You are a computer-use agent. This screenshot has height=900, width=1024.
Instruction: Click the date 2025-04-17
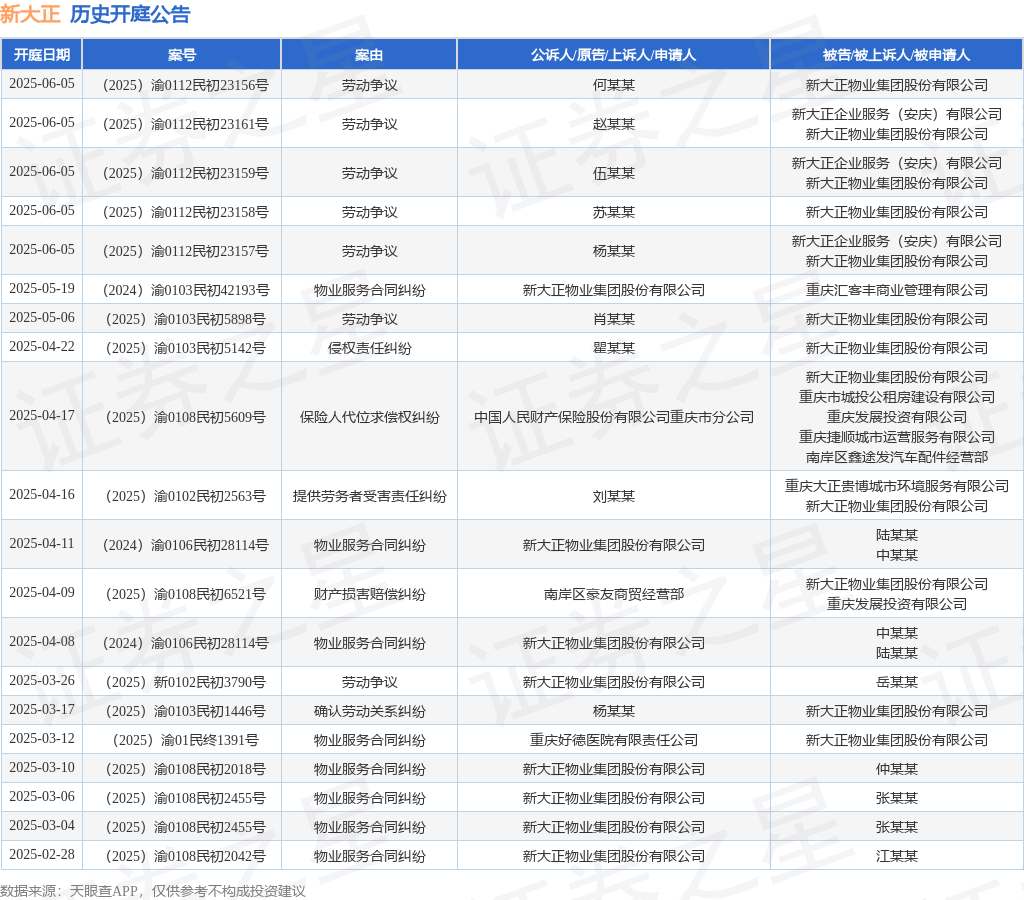pos(42,415)
